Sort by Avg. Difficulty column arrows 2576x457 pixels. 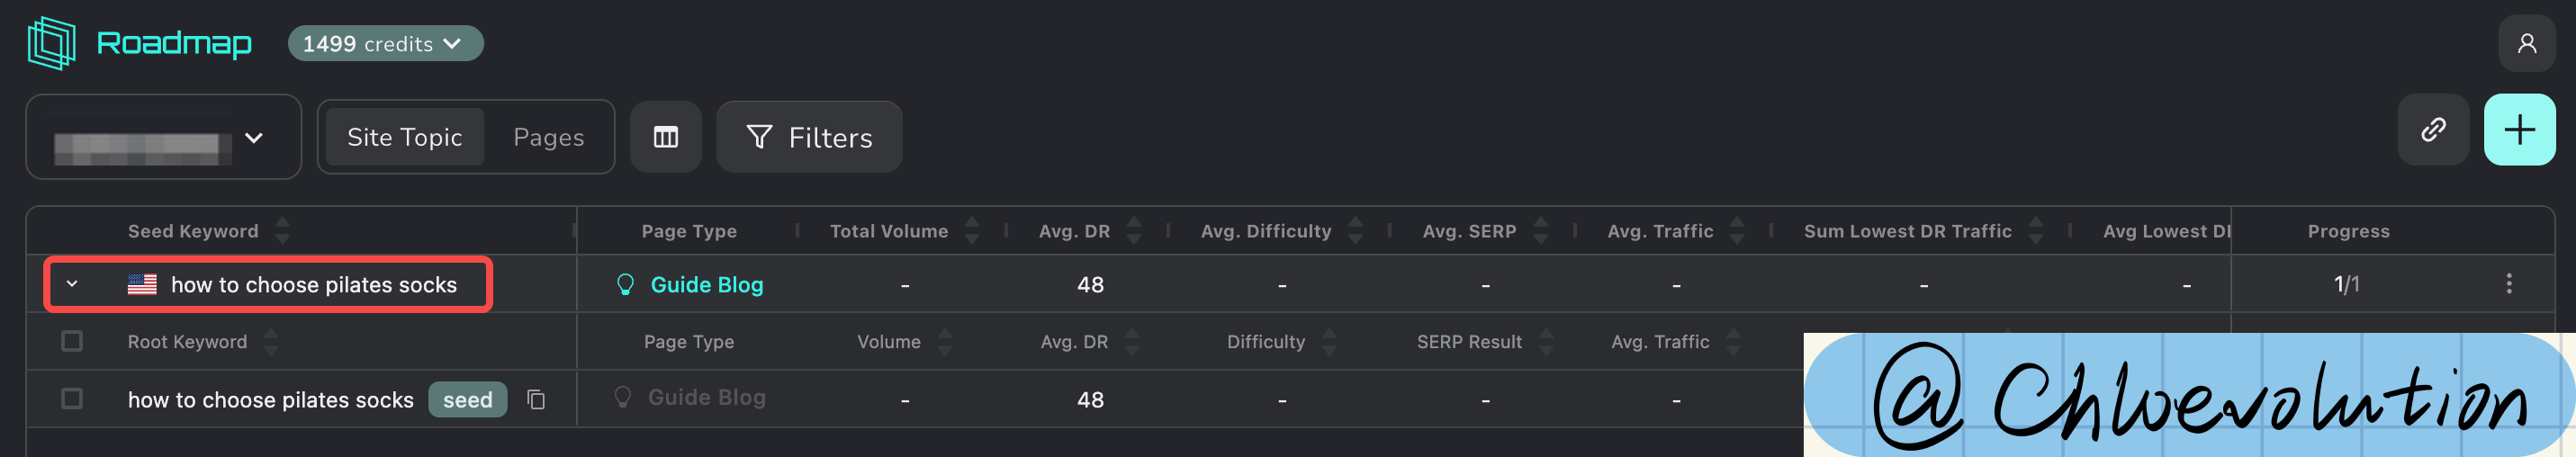pyautogui.click(x=1355, y=231)
